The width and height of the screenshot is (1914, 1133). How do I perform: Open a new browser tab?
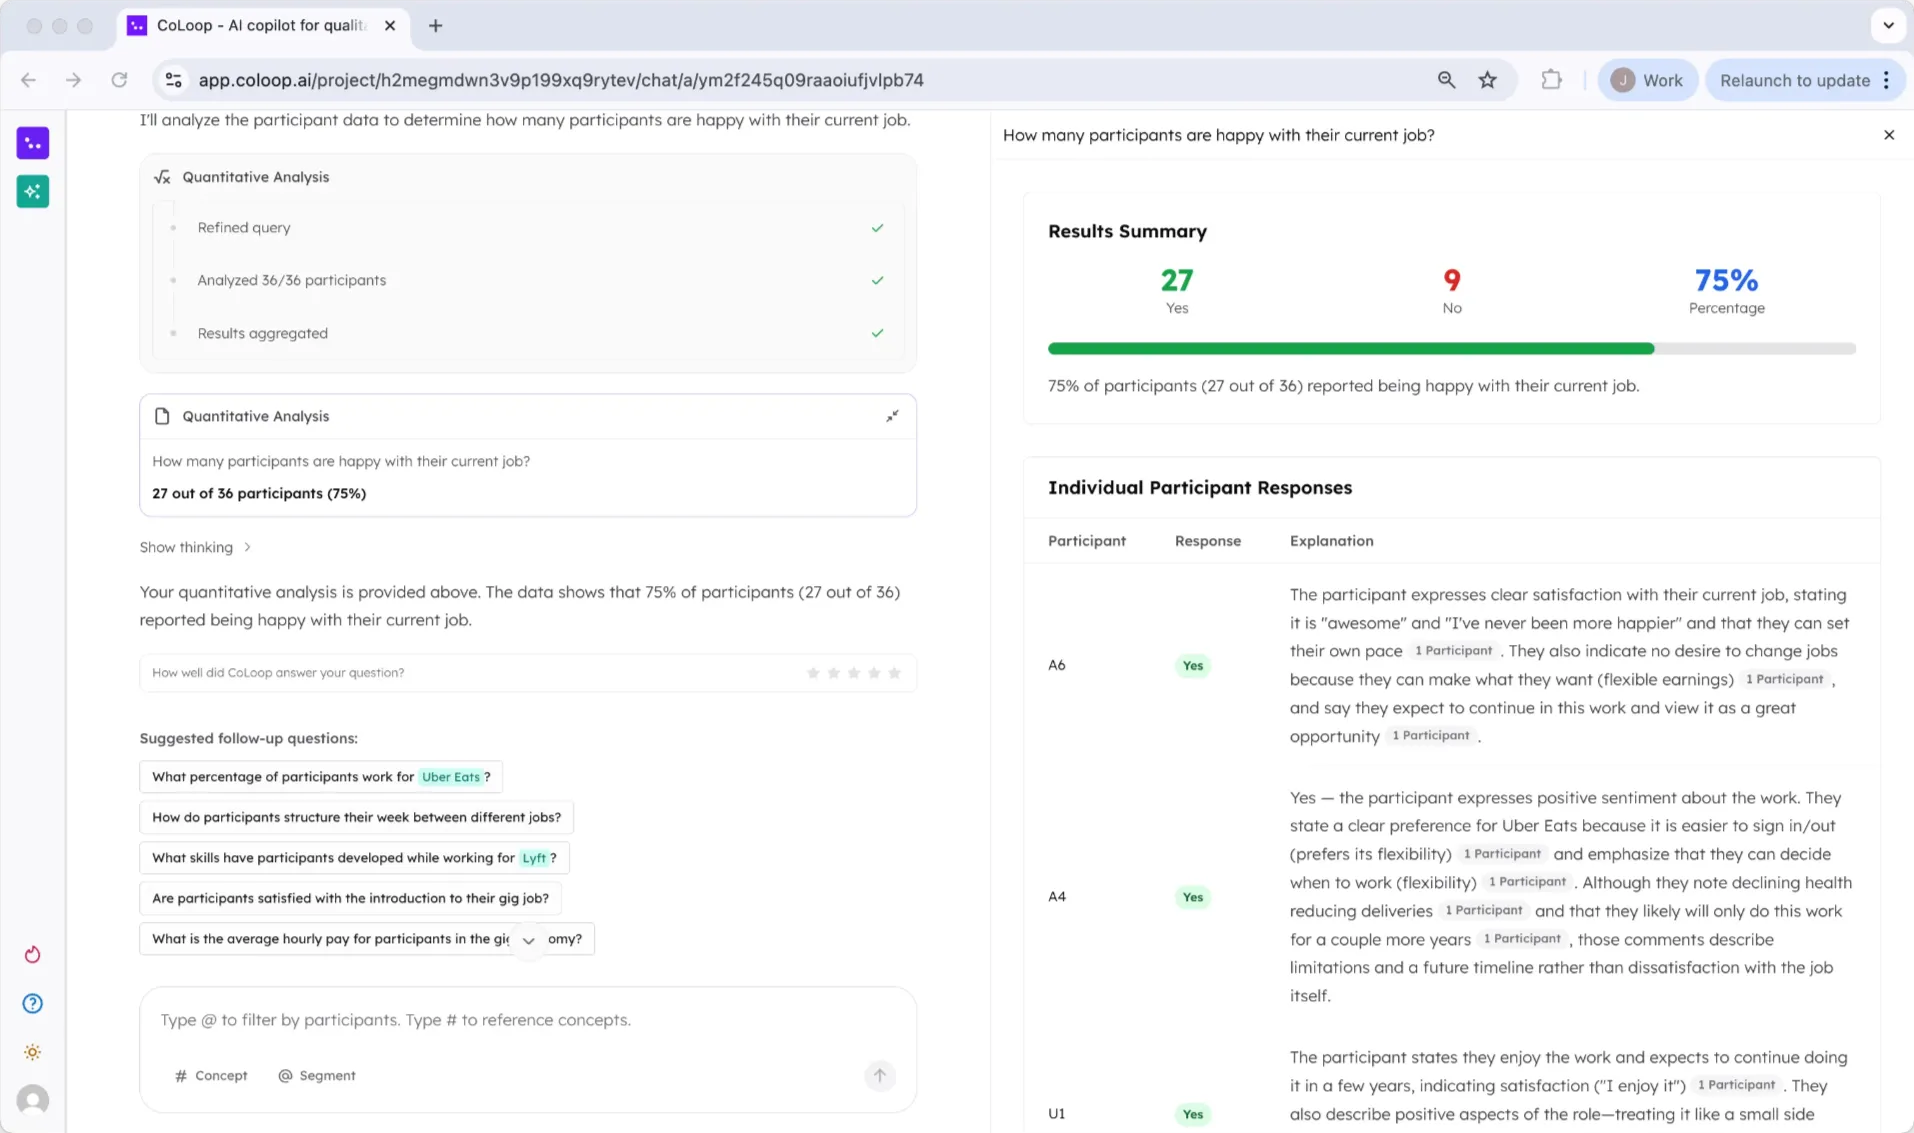[435, 26]
